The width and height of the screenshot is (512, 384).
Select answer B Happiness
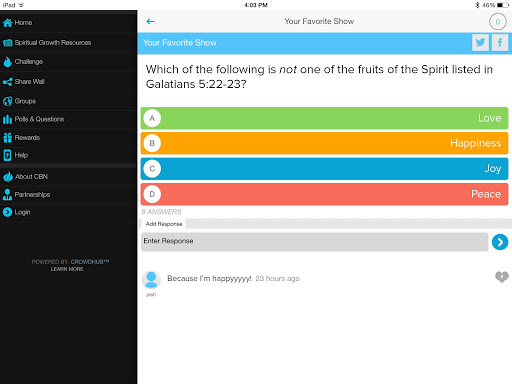coord(324,143)
